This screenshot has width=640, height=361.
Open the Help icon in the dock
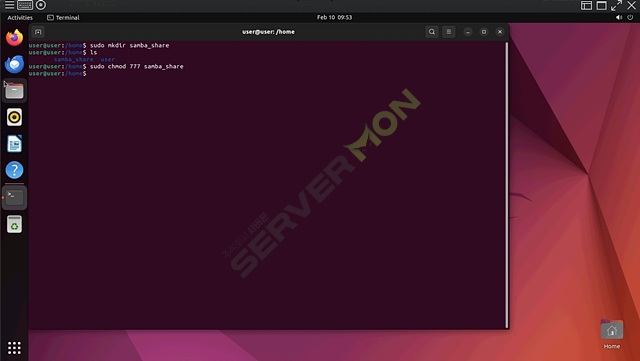[14, 170]
